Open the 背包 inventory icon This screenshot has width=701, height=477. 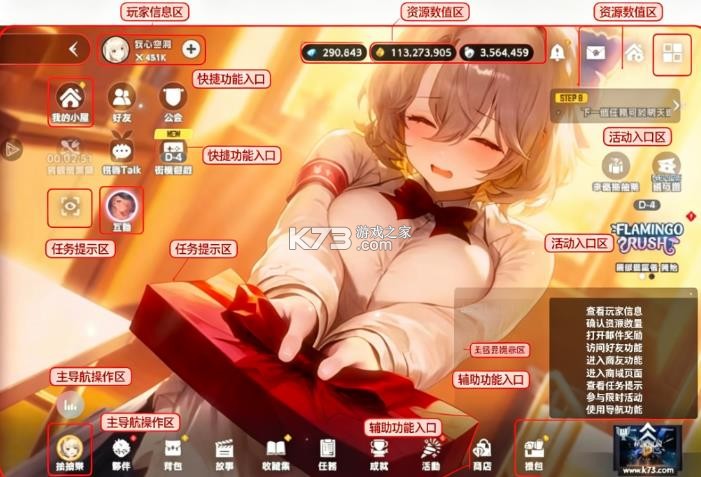click(x=173, y=454)
